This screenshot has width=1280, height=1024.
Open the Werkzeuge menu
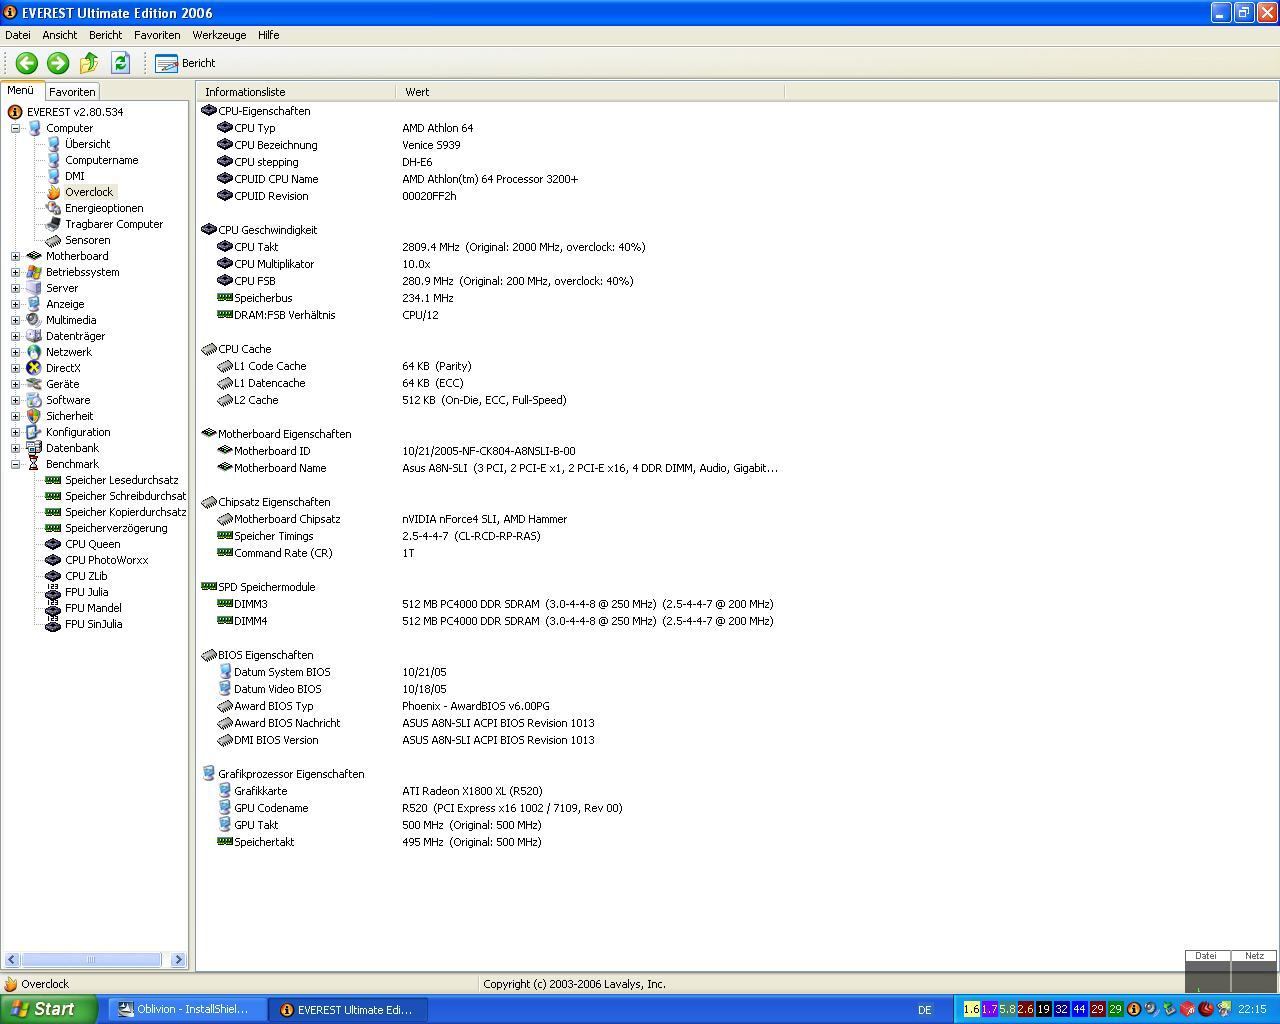click(x=219, y=35)
